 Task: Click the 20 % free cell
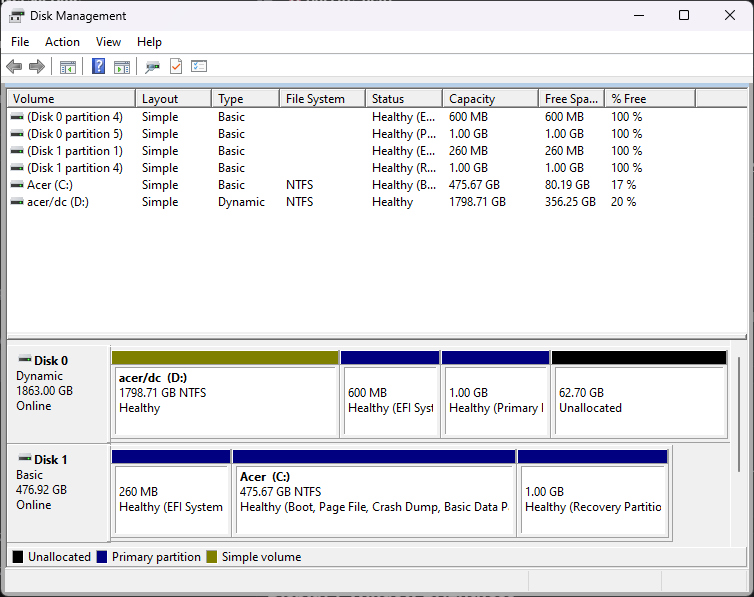[x=623, y=202]
